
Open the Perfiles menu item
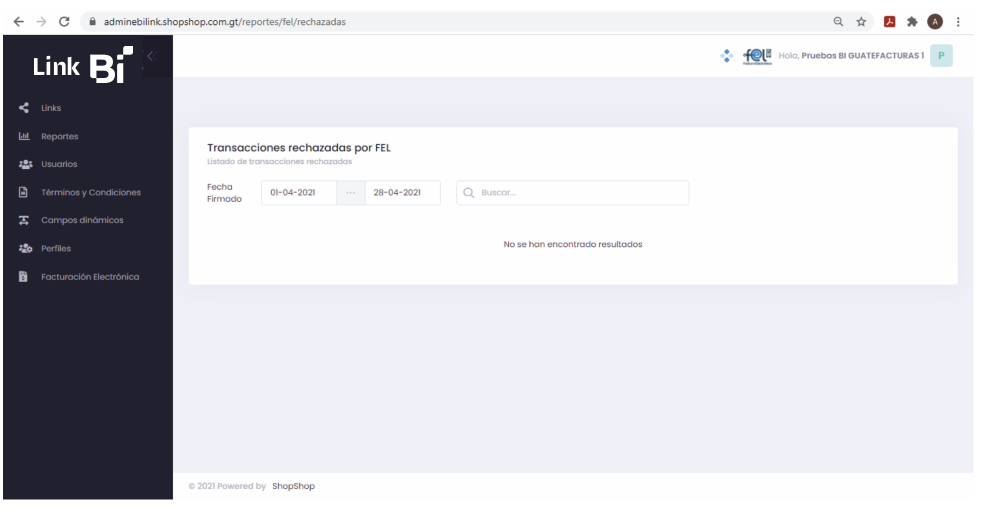pyautogui.click(x=56, y=249)
